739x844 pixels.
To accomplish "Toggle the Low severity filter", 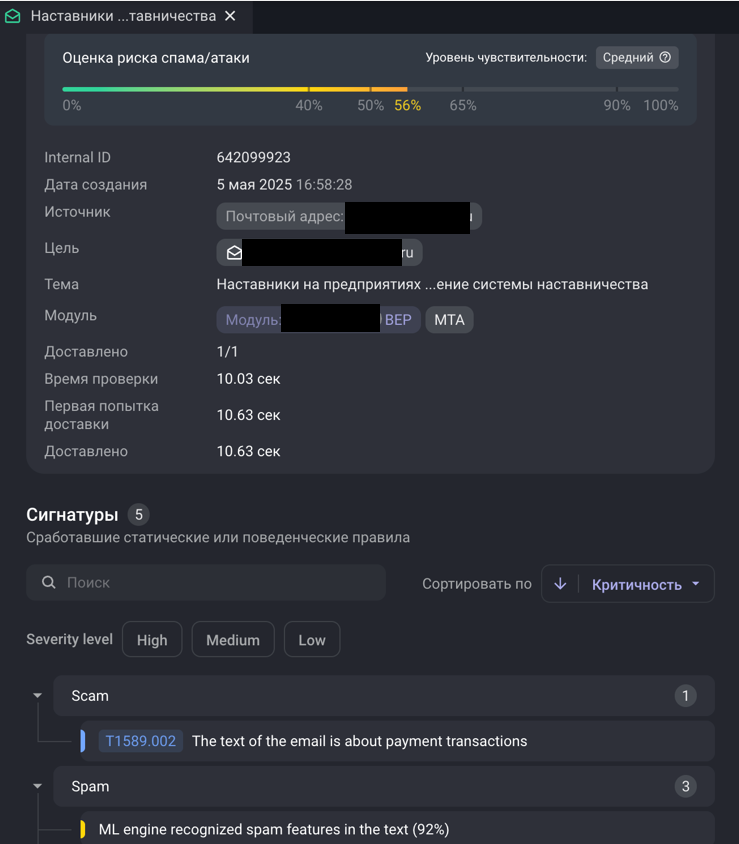I will (312, 640).
